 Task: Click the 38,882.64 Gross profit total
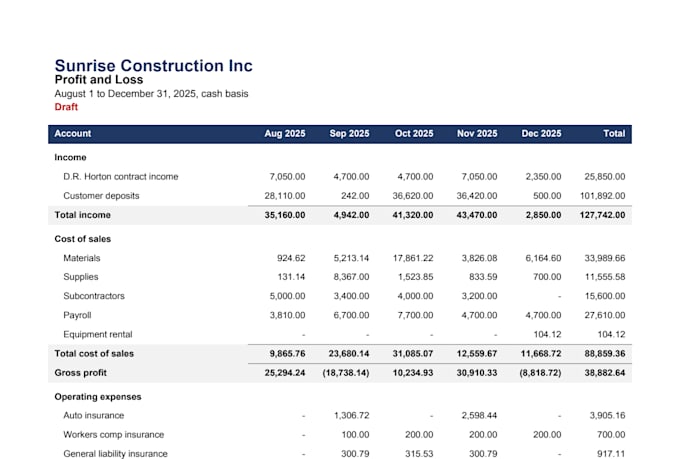tap(605, 373)
